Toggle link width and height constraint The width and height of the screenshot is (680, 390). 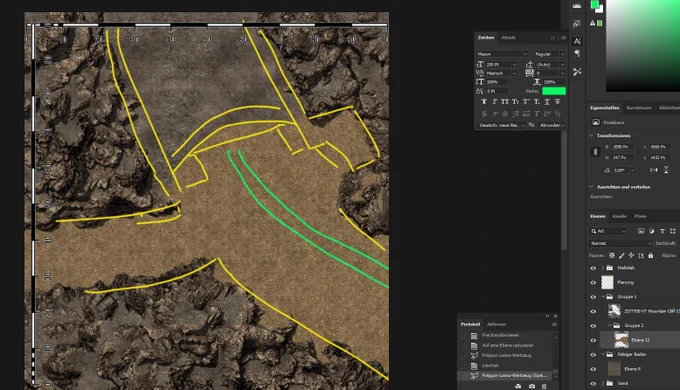595,152
